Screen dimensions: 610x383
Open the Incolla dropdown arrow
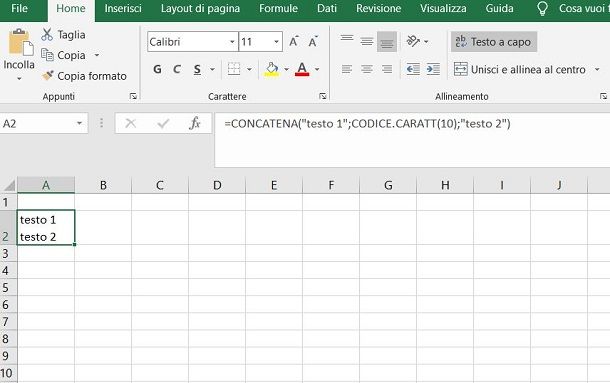[19, 79]
